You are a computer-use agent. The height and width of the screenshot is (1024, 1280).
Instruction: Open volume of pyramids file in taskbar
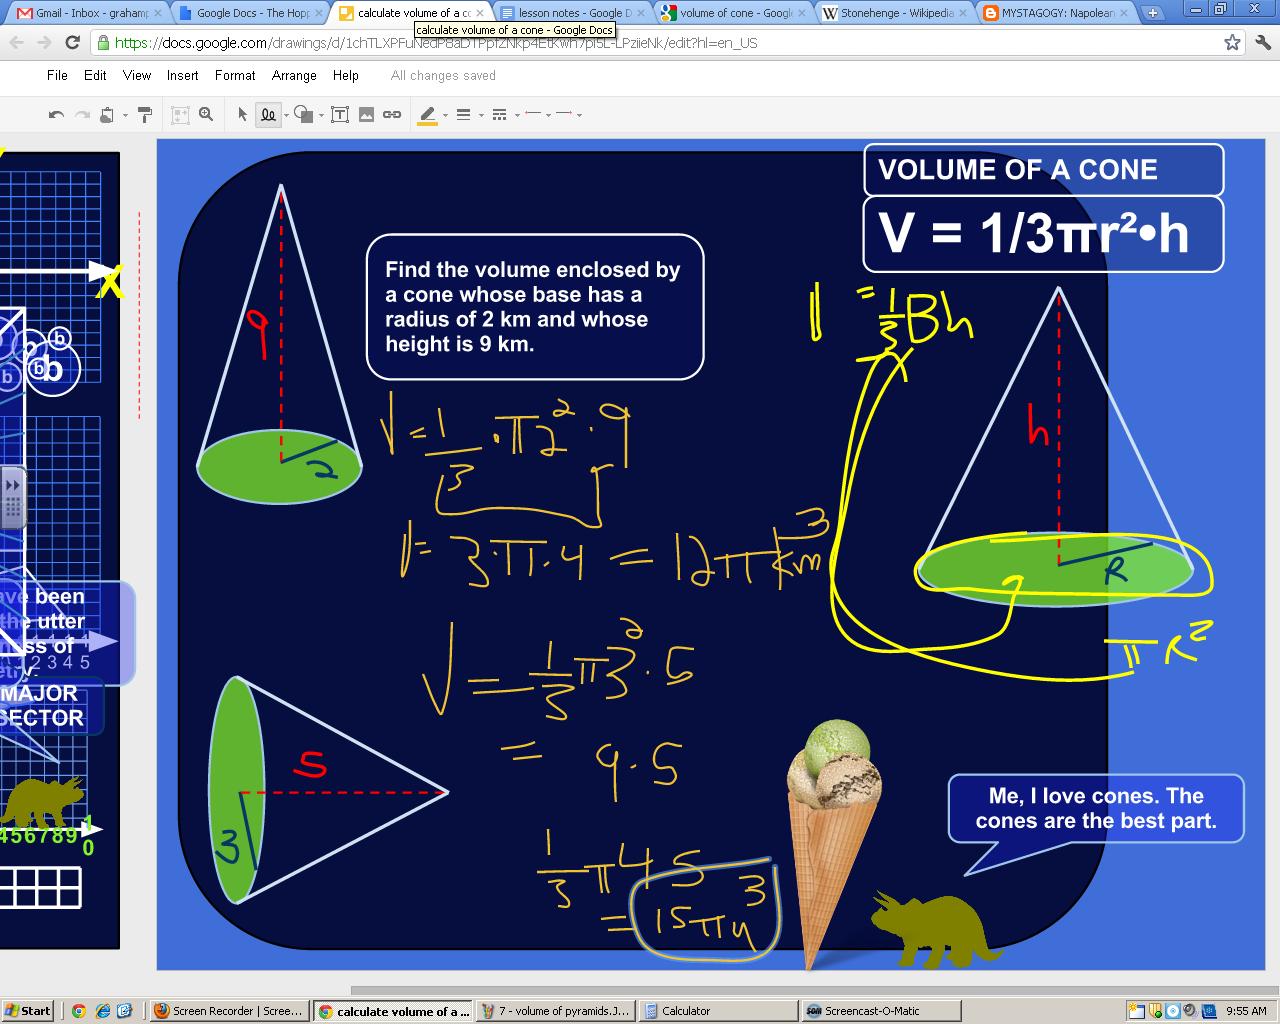(x=555, y=1011)
